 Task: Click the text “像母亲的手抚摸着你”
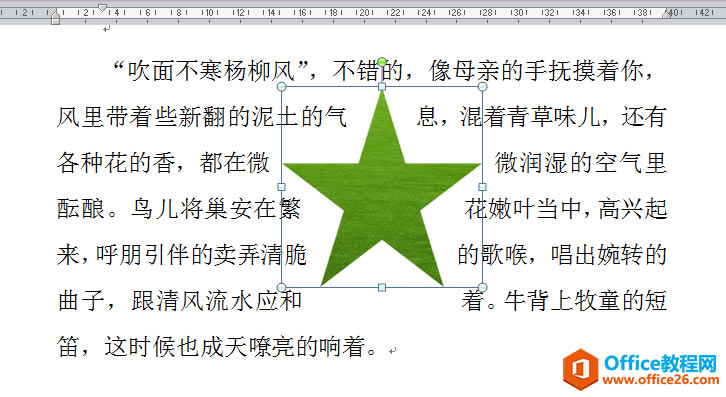point(535,70)
